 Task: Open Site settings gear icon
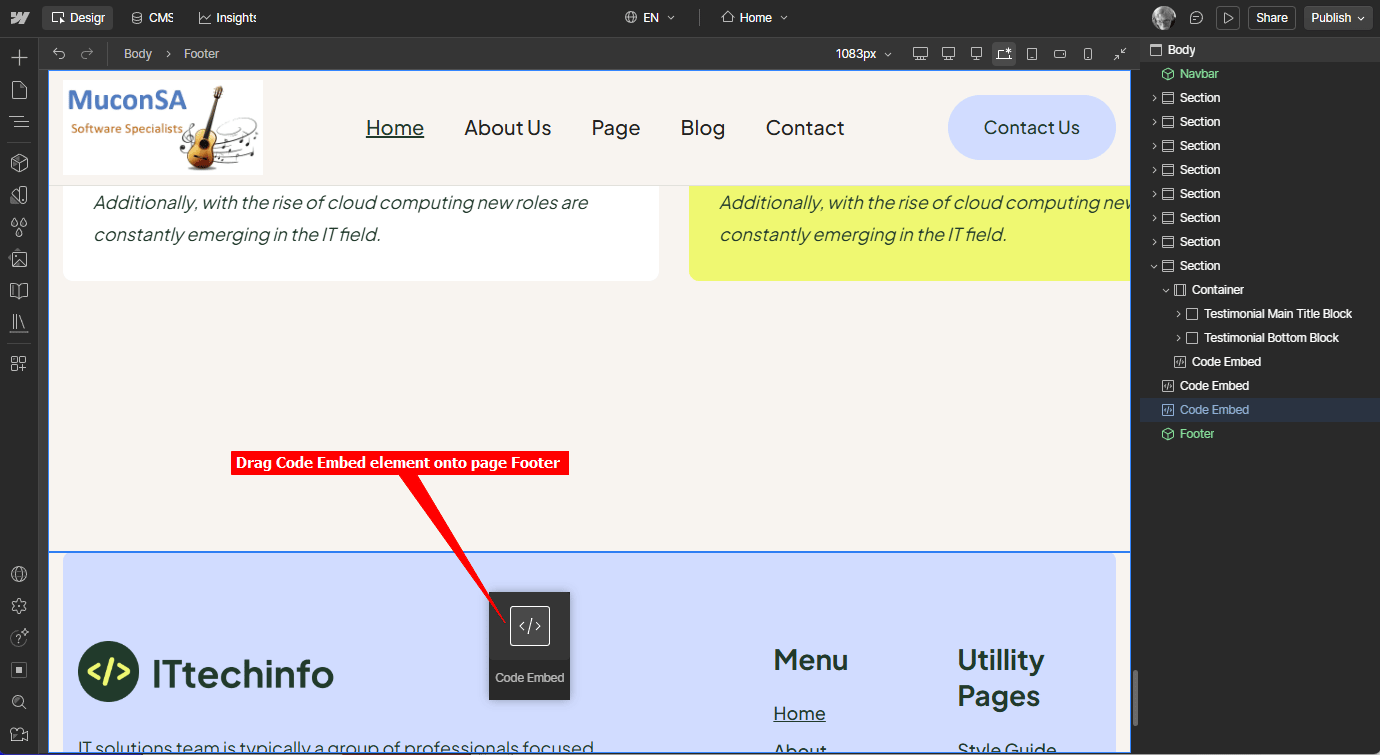point(19,606)
